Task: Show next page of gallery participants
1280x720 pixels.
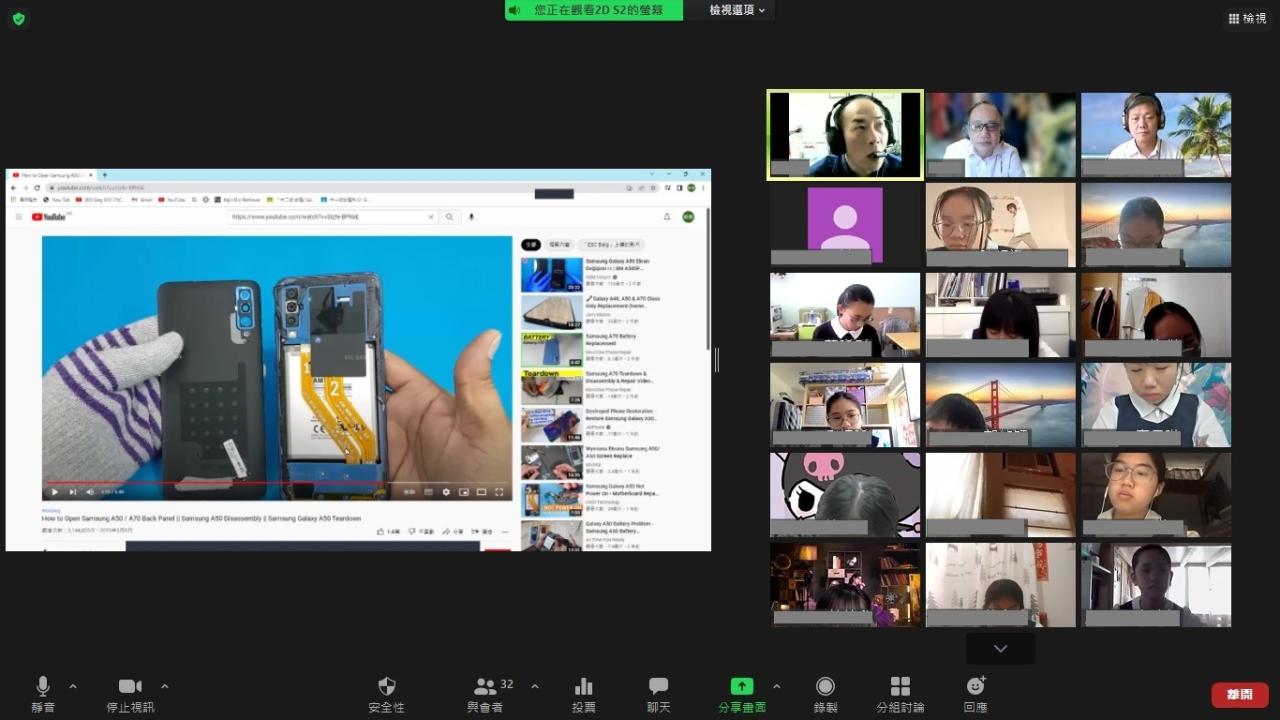Action: tap(1000, 648)
